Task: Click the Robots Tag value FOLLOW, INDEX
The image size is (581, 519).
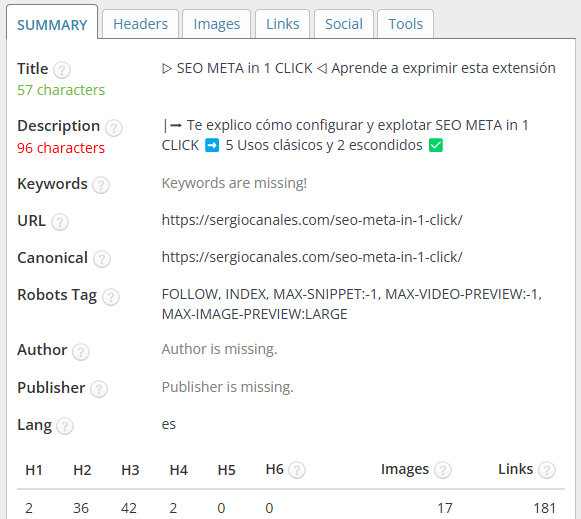Action: (352, 304)
